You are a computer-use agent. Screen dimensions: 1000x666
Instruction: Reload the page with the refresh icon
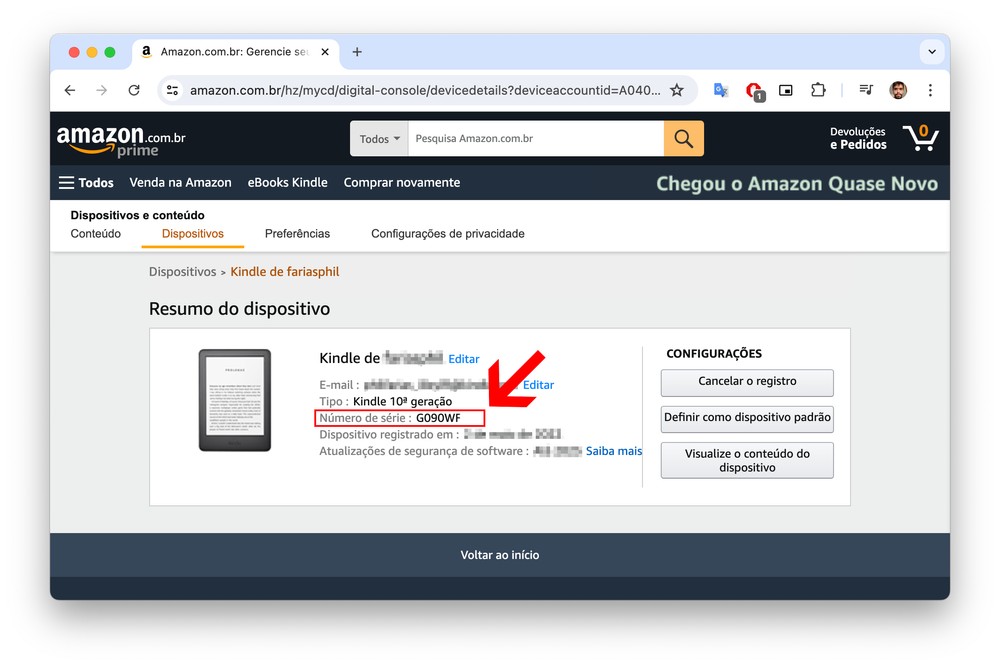[x=134, y=91]
